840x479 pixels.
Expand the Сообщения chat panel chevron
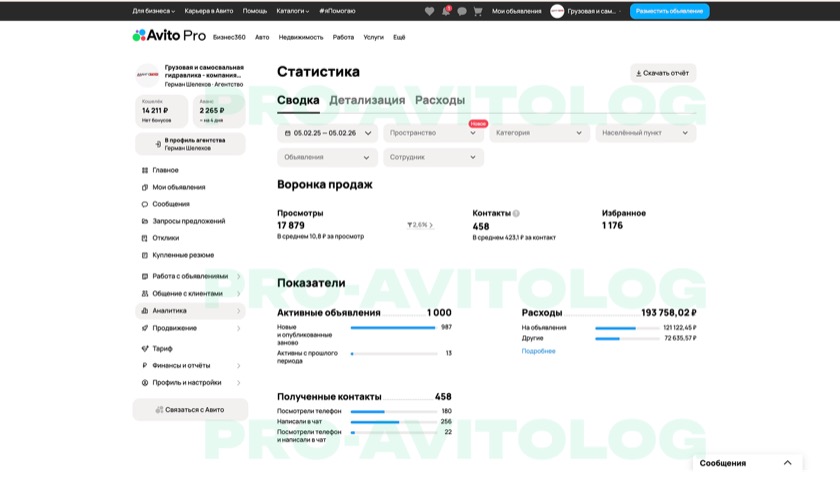pyautogui.click(x=788, y=463)
